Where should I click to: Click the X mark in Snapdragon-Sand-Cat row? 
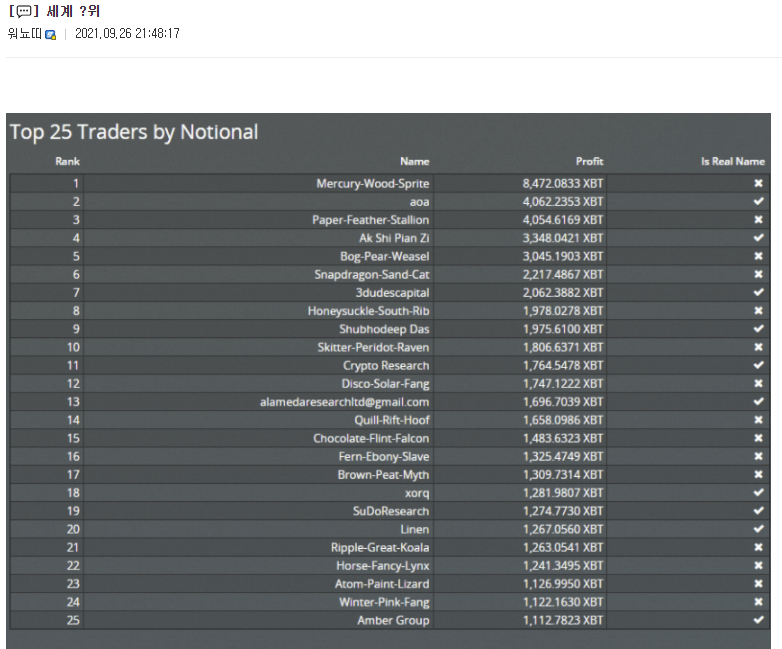point(758,274)
